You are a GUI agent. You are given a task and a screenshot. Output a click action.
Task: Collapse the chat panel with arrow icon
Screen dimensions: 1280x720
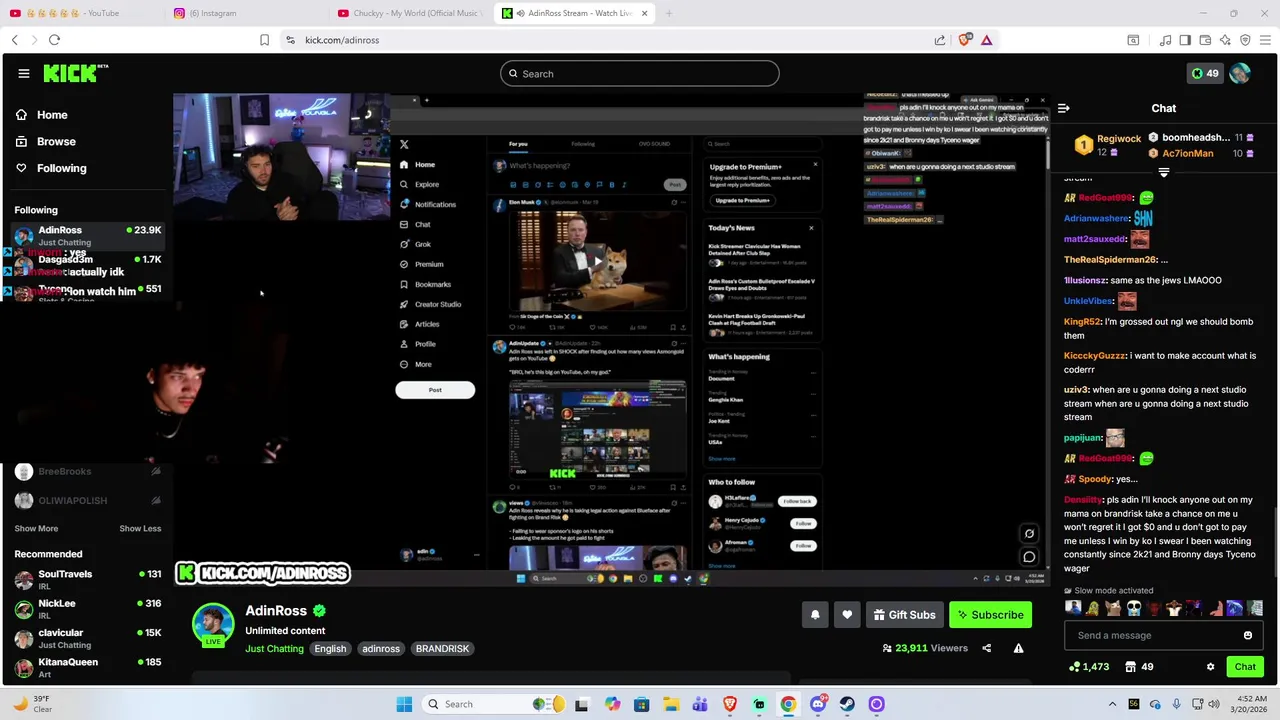click(x=1064, y=108)
